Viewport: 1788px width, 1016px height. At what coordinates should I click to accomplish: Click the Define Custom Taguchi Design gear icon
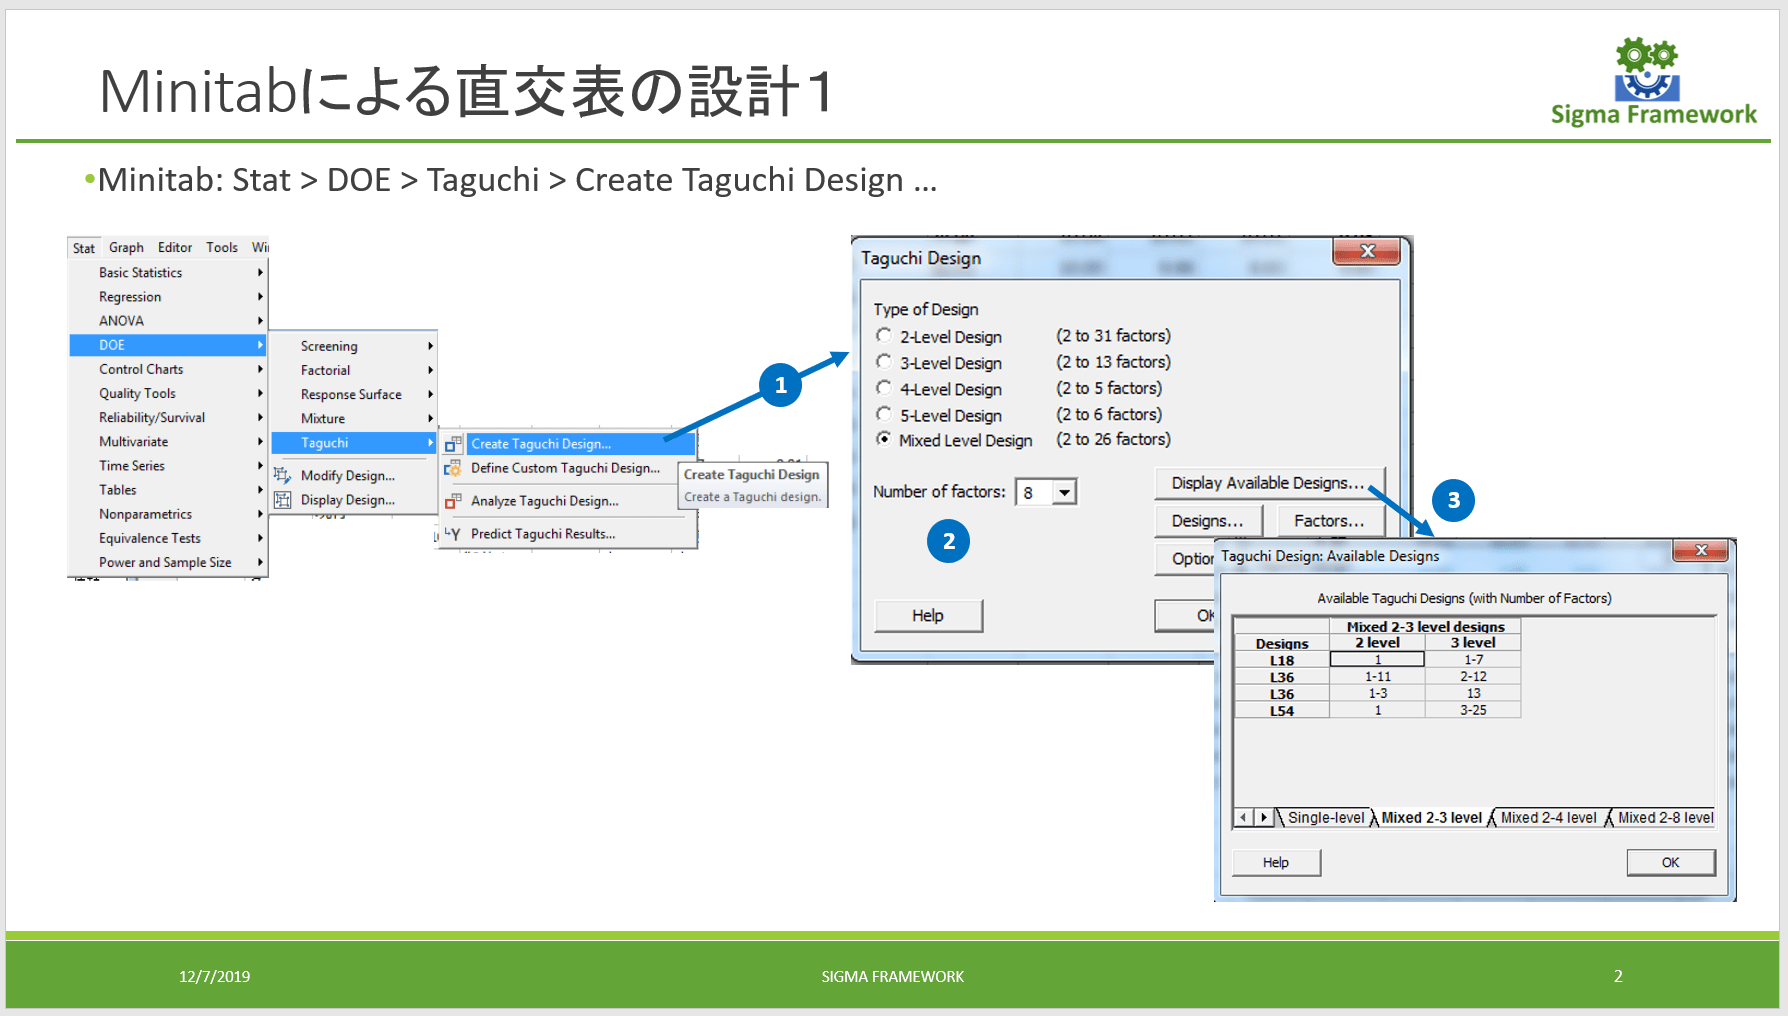pos(453,467)
